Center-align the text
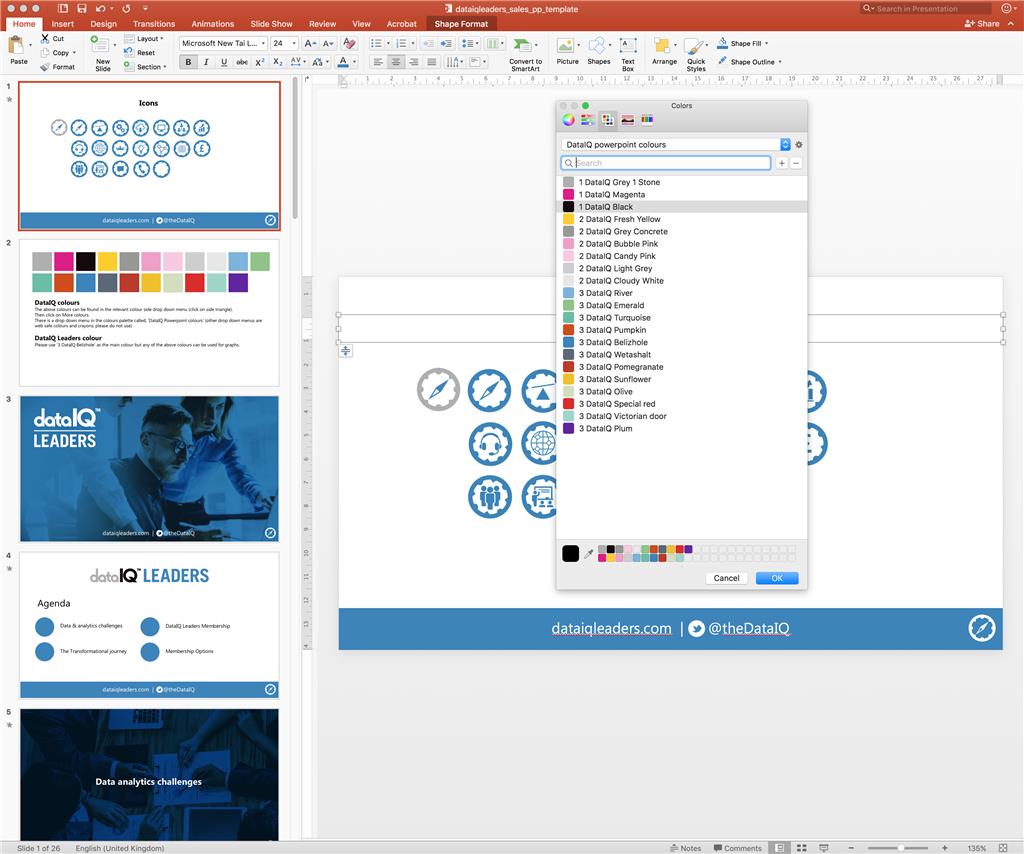Image resolution: width=1024 pixels, height=854 pixels. (395, 62)
